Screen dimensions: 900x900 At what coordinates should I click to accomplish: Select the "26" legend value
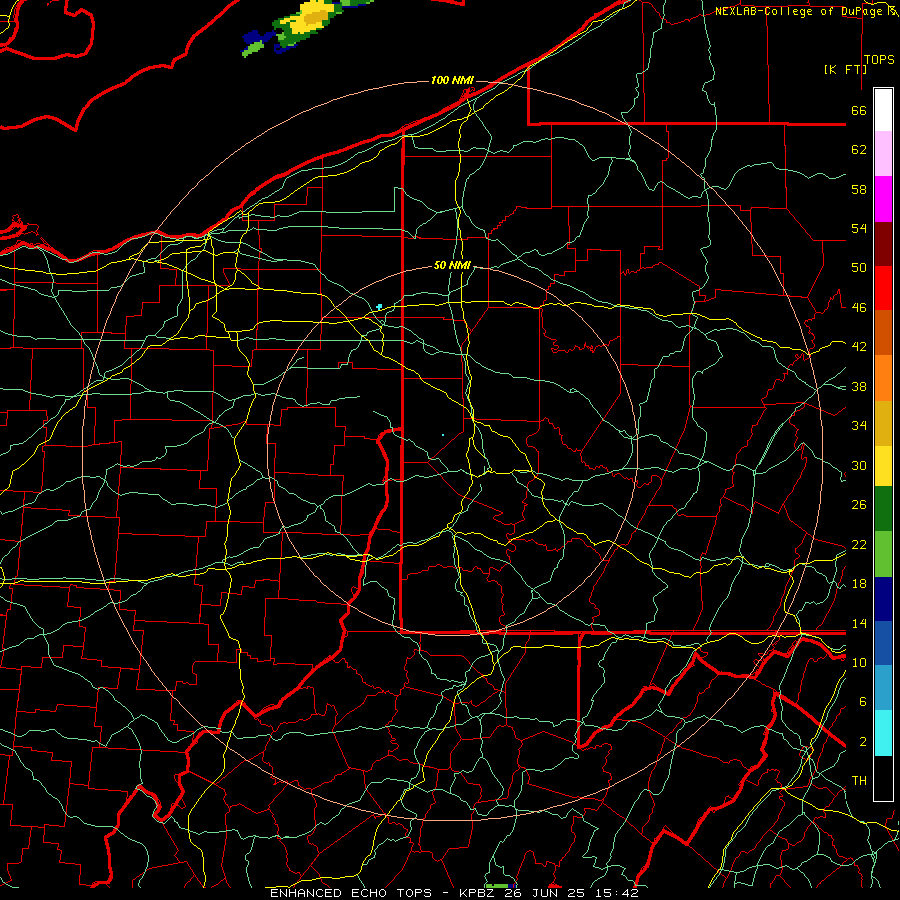pyautogui.click(x=859, y=505)
